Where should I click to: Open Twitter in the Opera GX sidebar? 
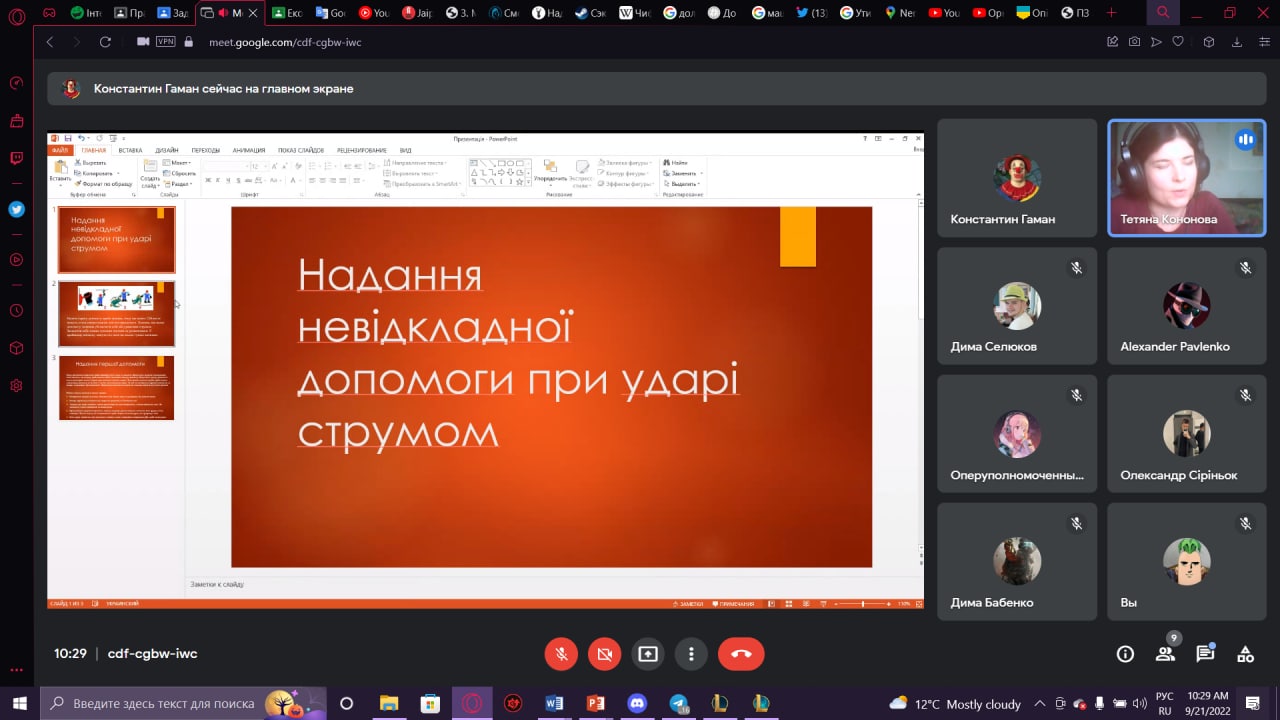click(16, 209)
